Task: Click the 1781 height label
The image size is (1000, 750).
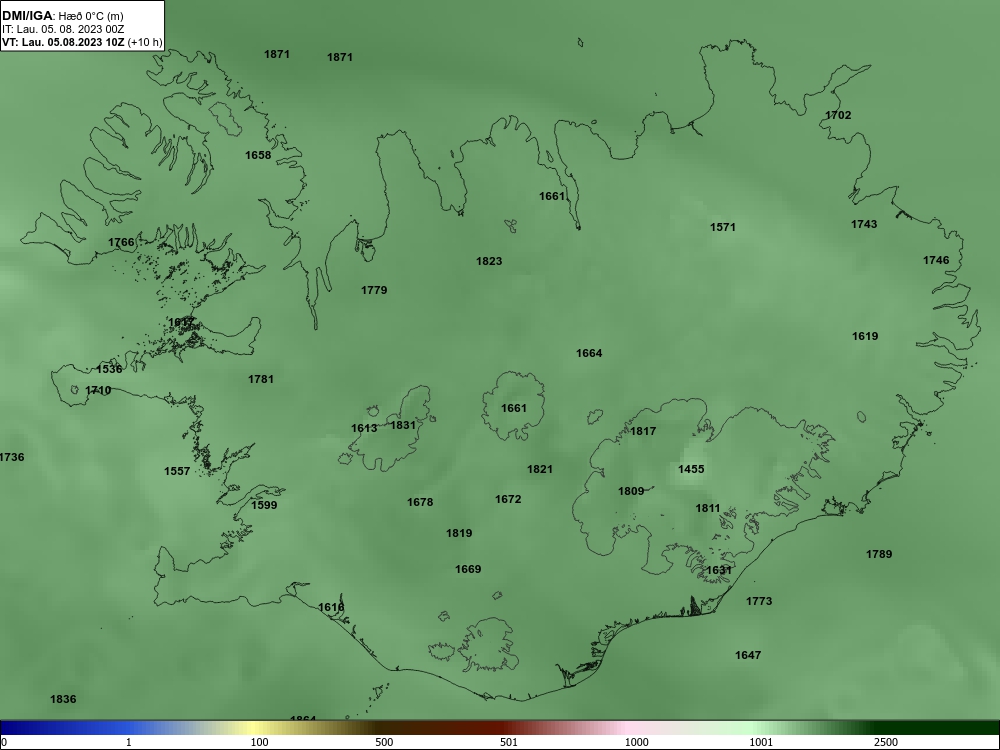Action: [x=260, y=379]
